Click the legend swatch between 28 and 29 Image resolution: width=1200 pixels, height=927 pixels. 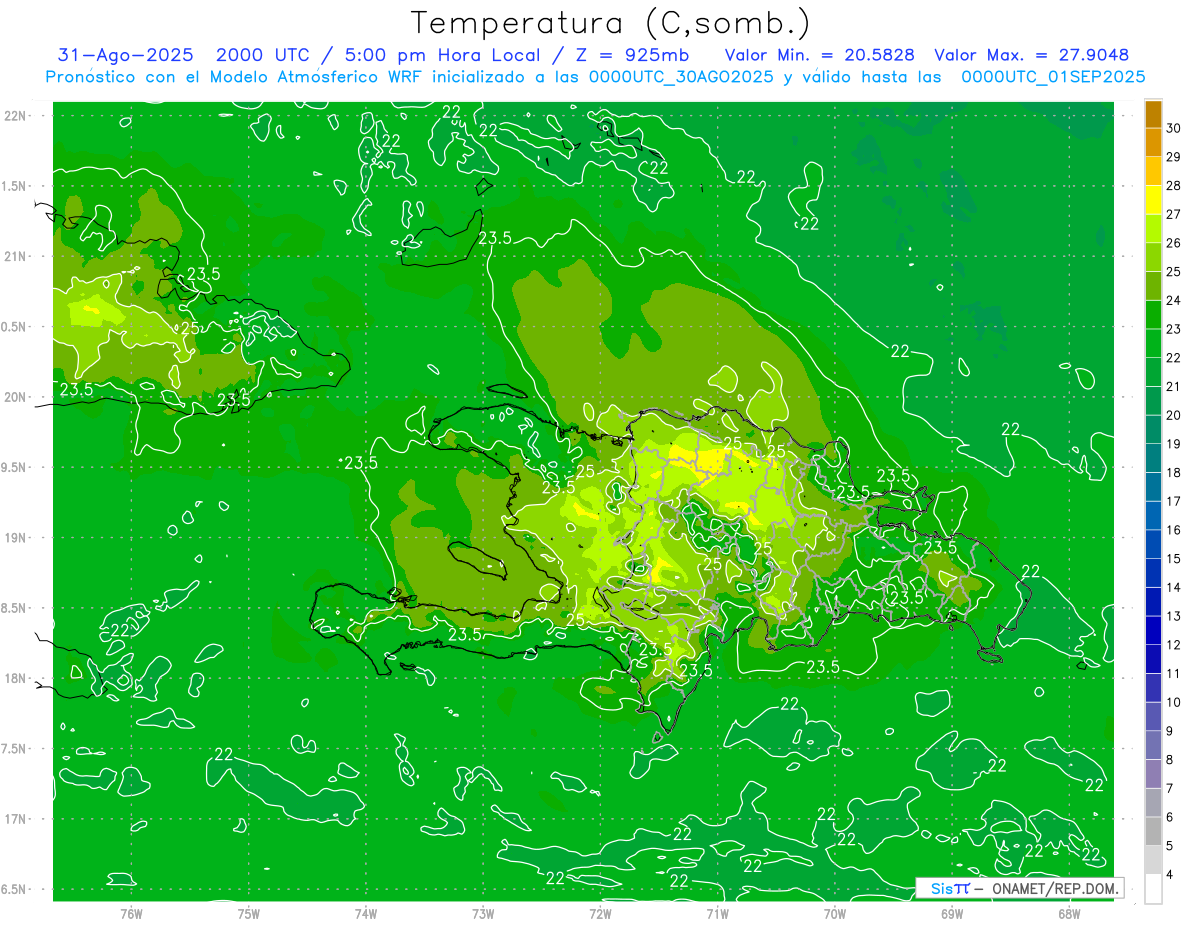pos(1154,171)
